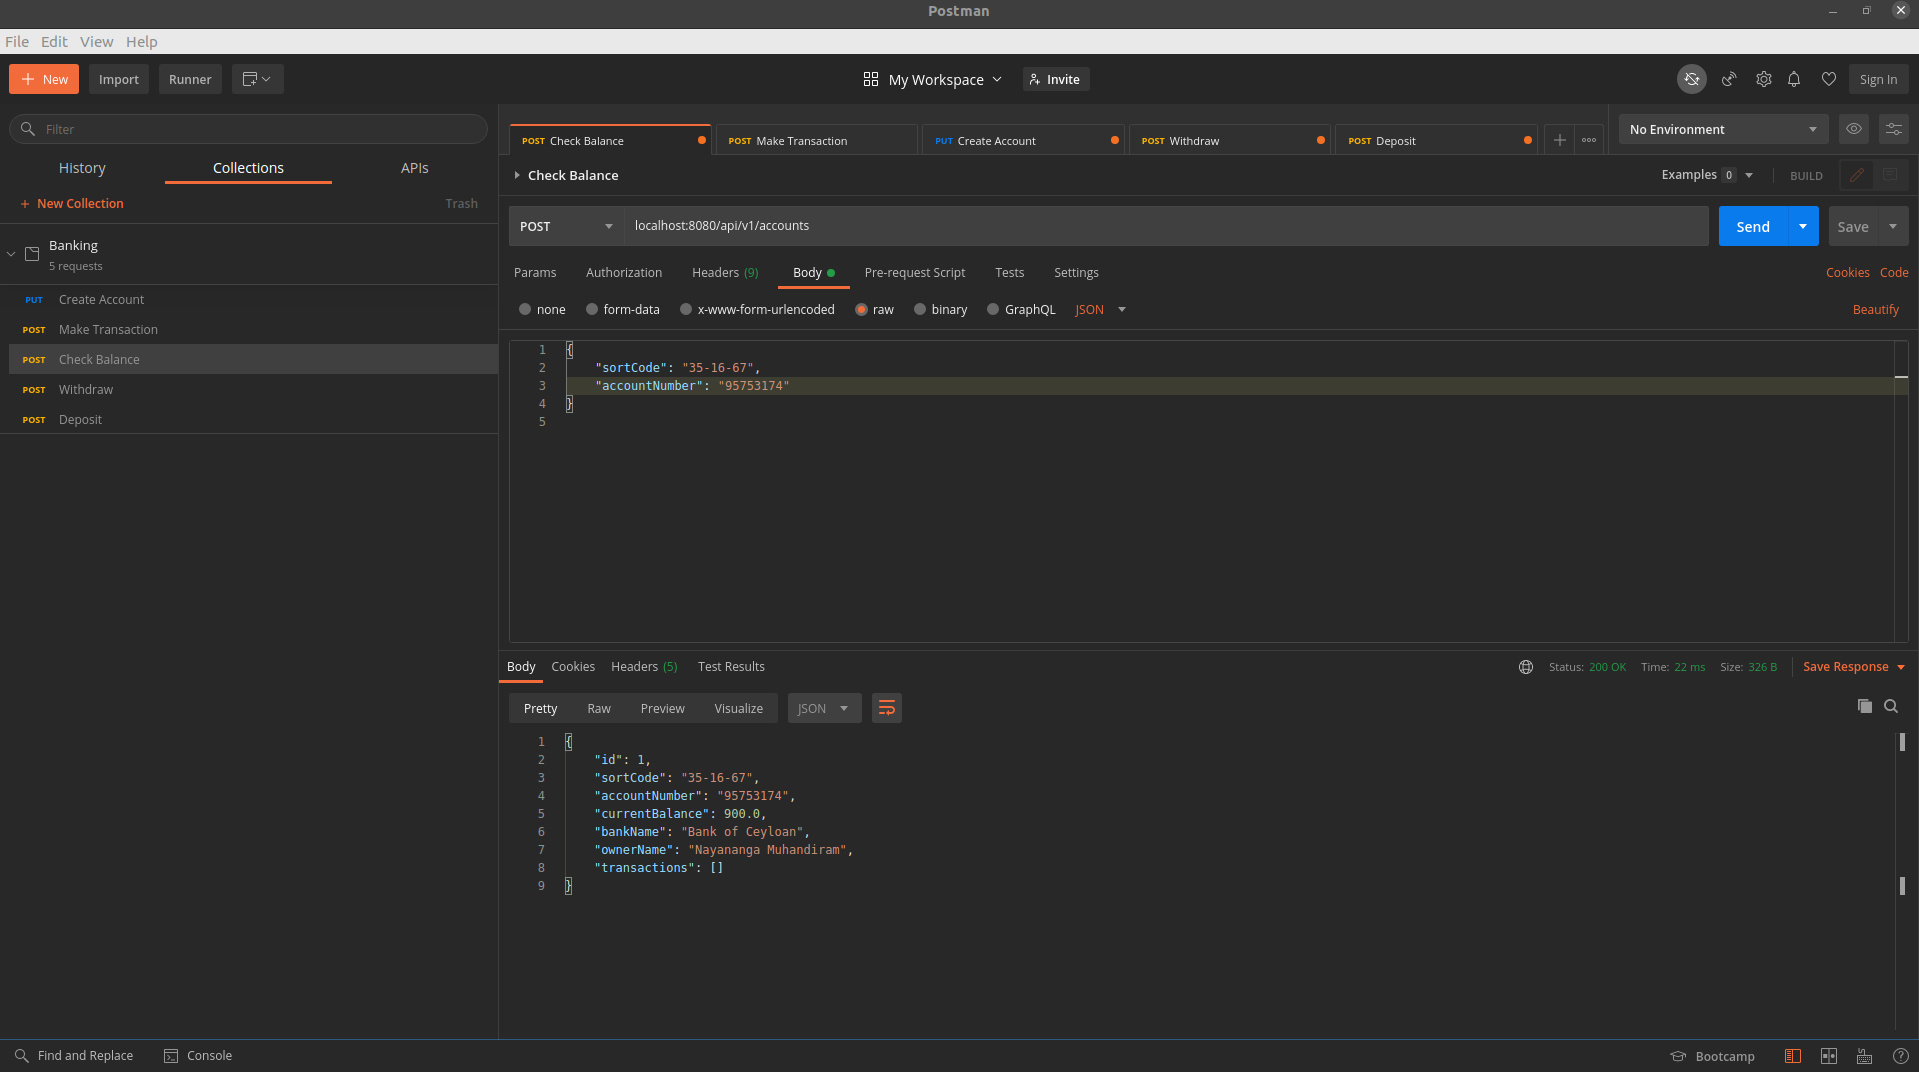Select the binary body type
Image resolution: width=1919 pixels, height=1072 pixels.
tap(920, 310)
